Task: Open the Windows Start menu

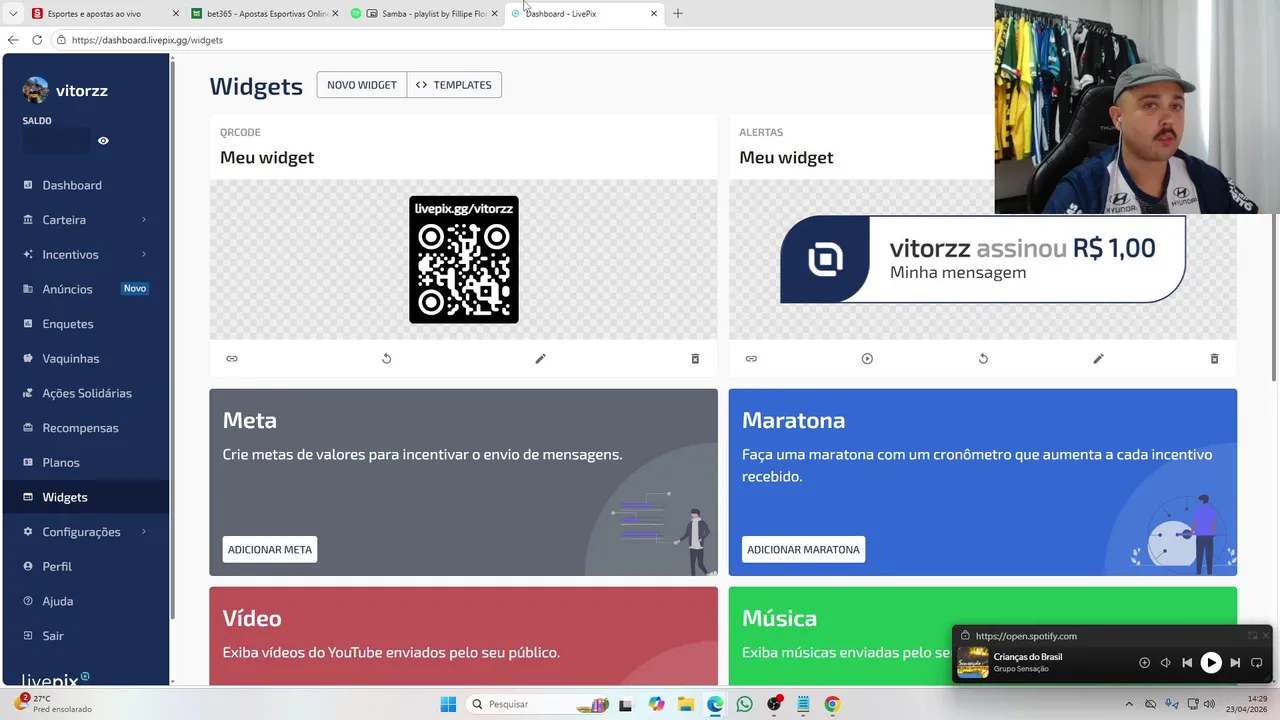Action: point(448,704)
